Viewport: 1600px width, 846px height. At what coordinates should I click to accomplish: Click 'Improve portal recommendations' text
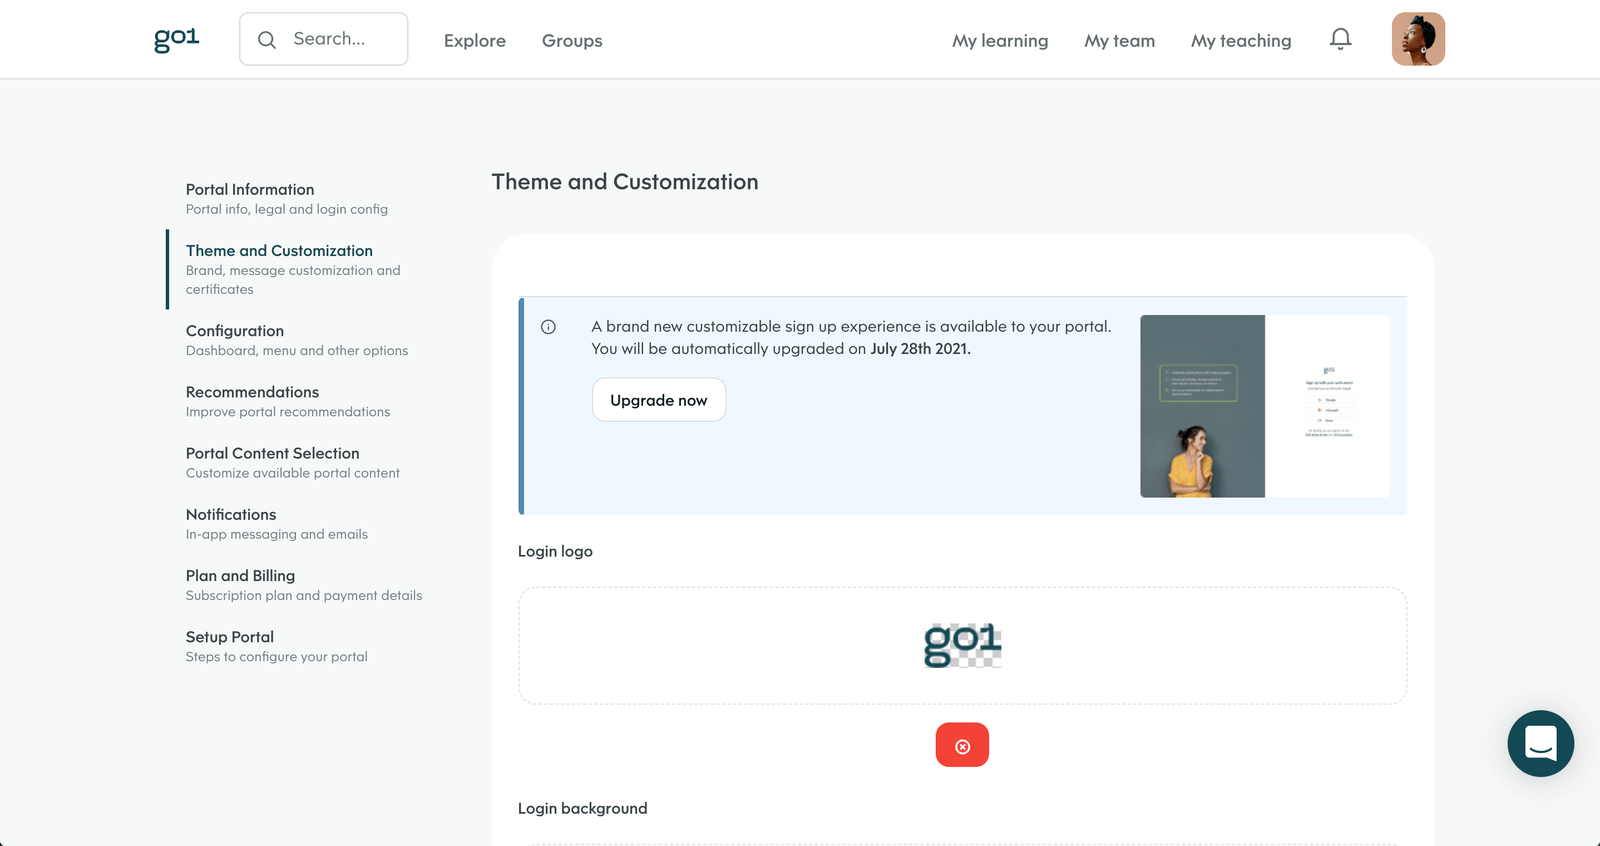pos(288,412)
